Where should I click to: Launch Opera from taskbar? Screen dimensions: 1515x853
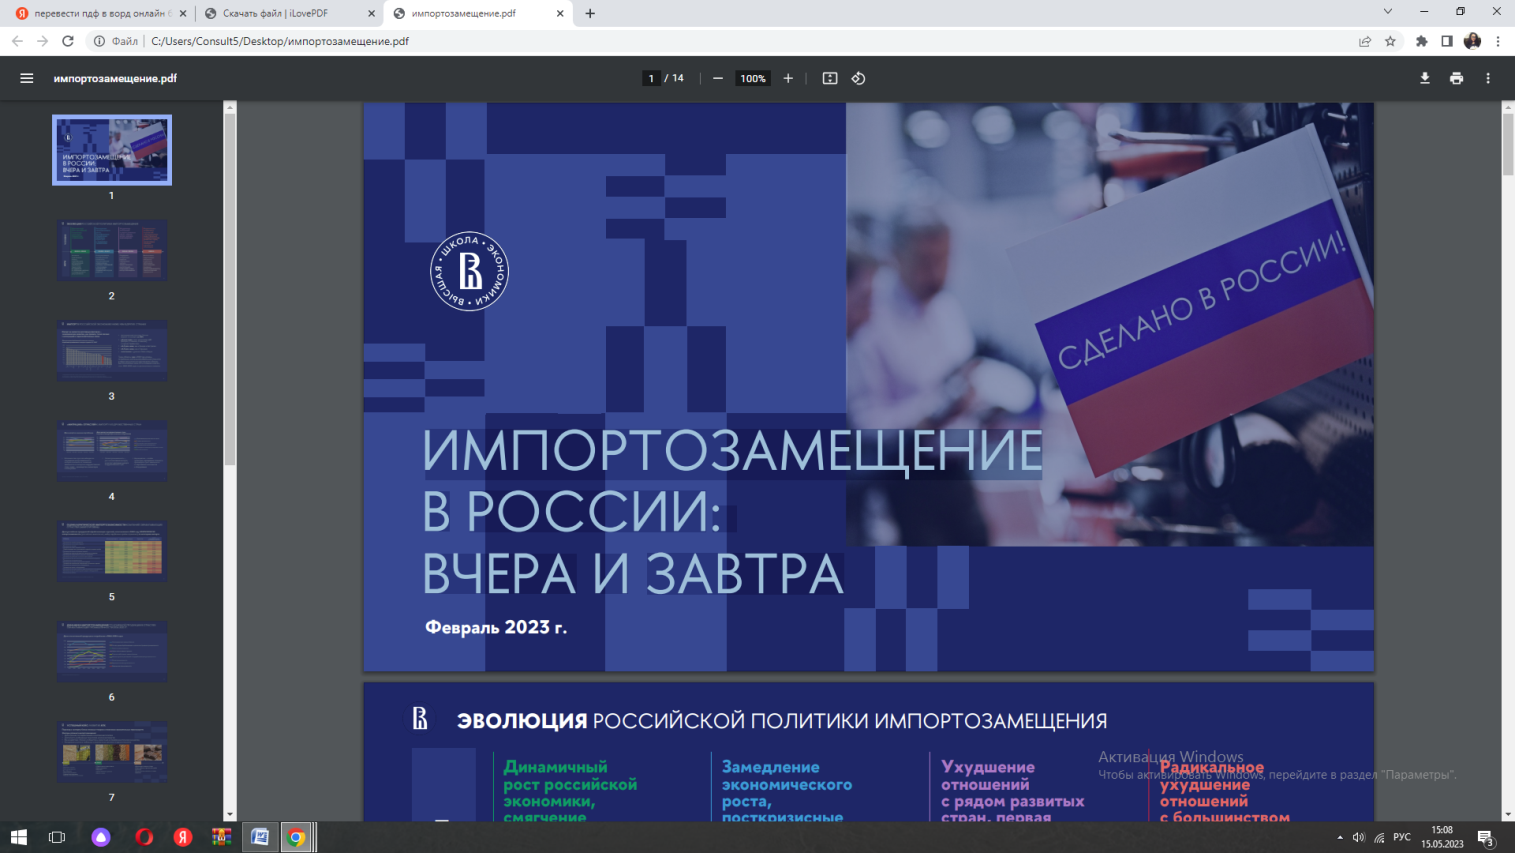[144, 837]
